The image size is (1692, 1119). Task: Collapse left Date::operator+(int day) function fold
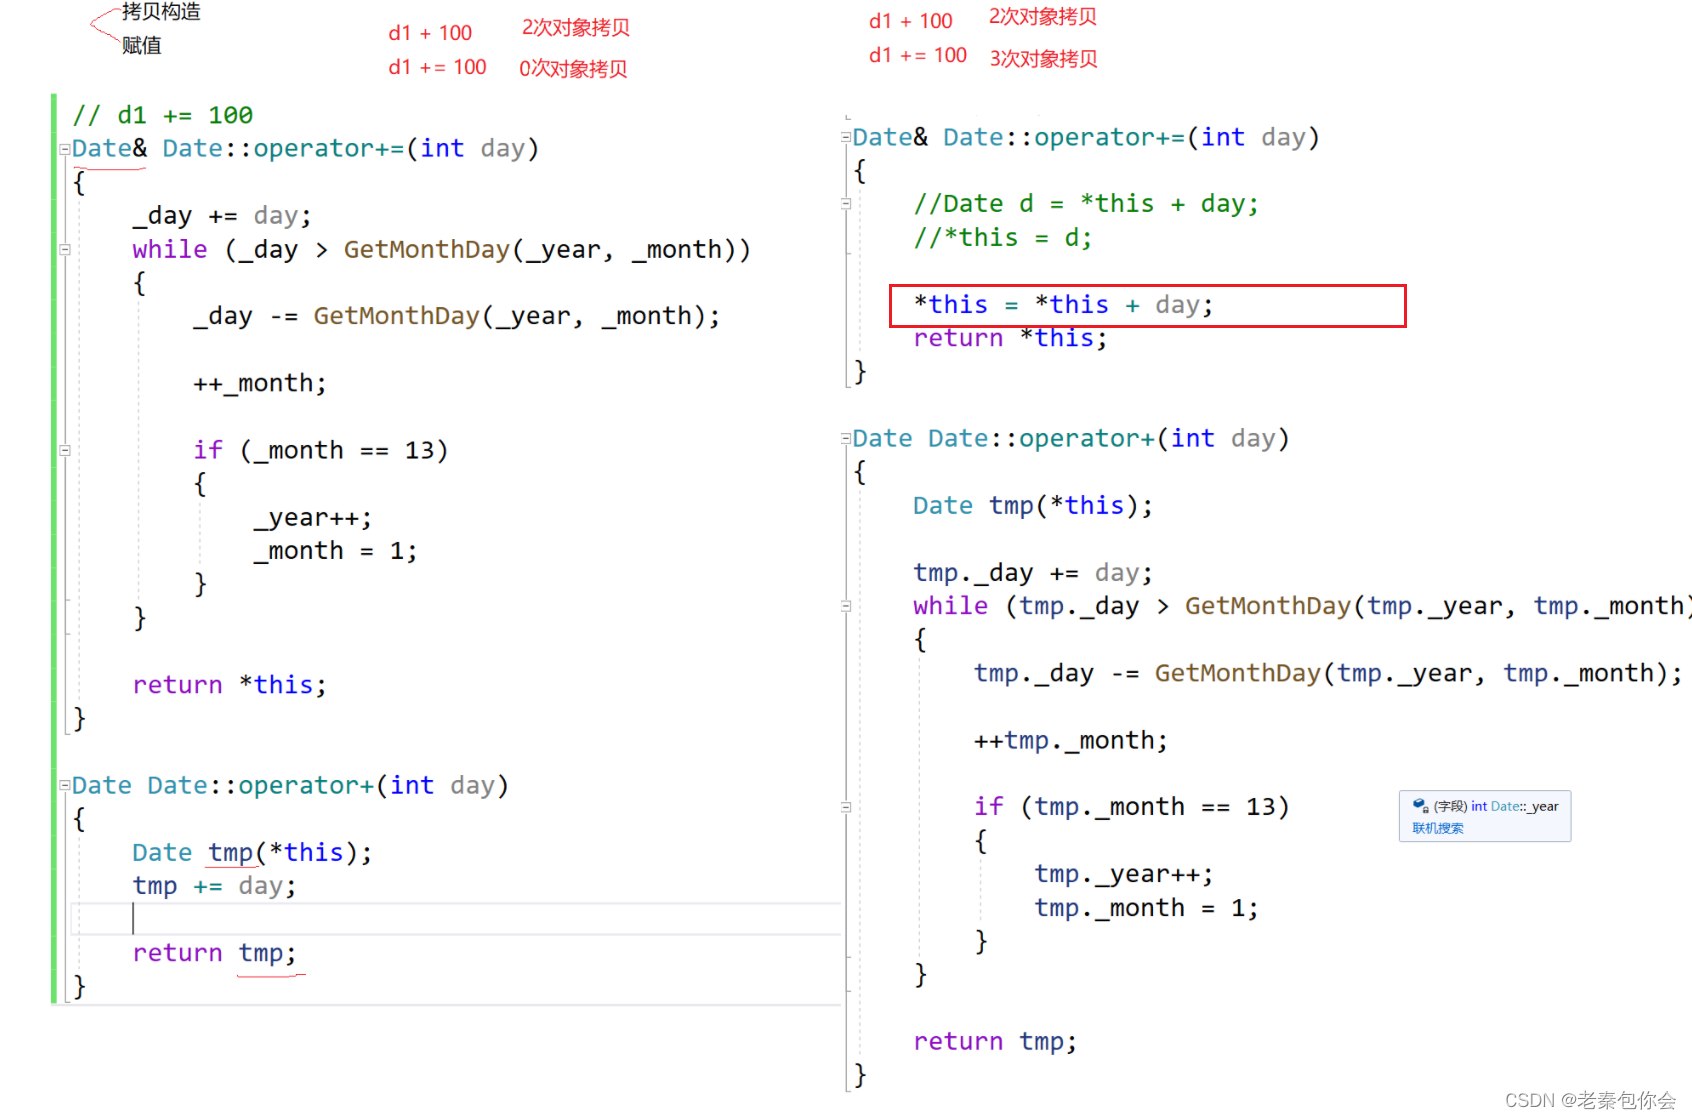pos(65,786)
